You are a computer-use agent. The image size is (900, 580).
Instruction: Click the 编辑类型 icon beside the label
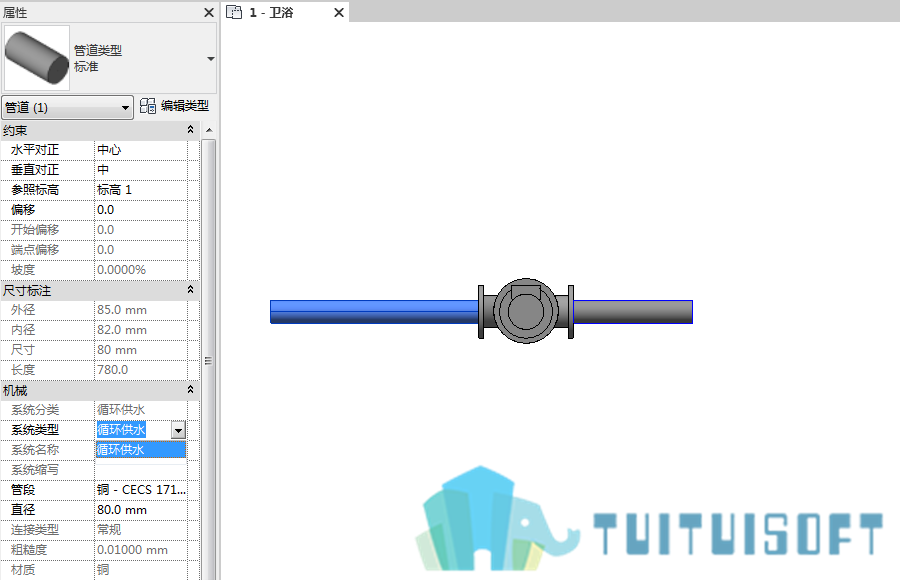pos(148,106)
